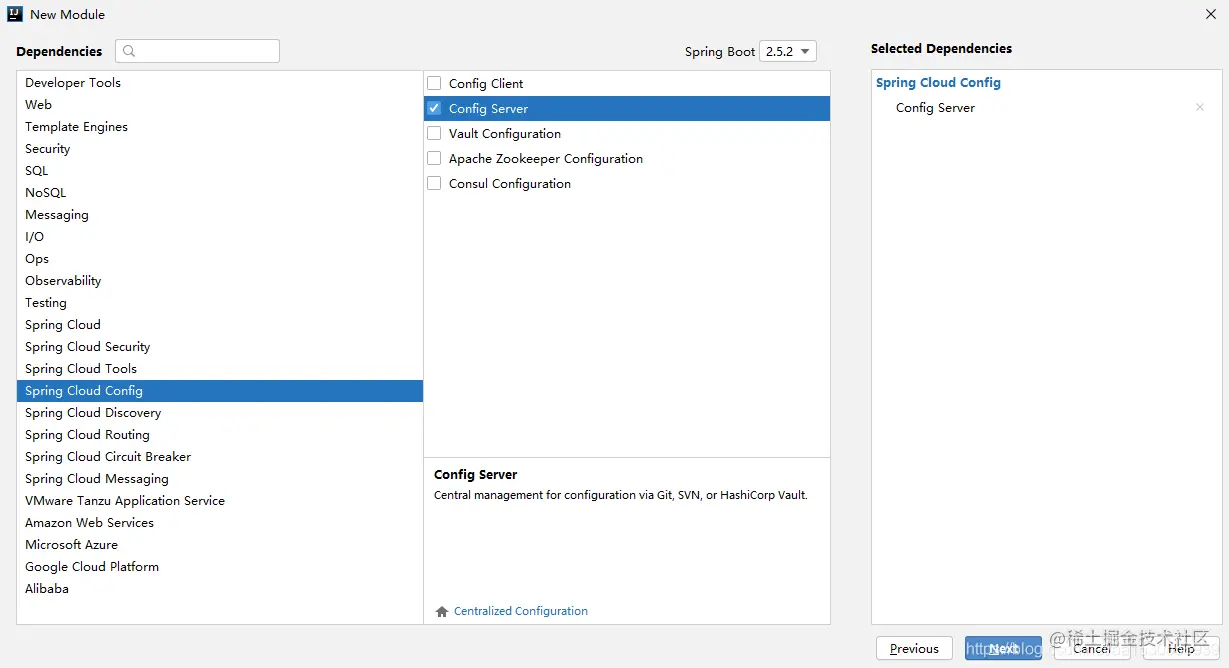Select the Web category

(x=220, y=105)
